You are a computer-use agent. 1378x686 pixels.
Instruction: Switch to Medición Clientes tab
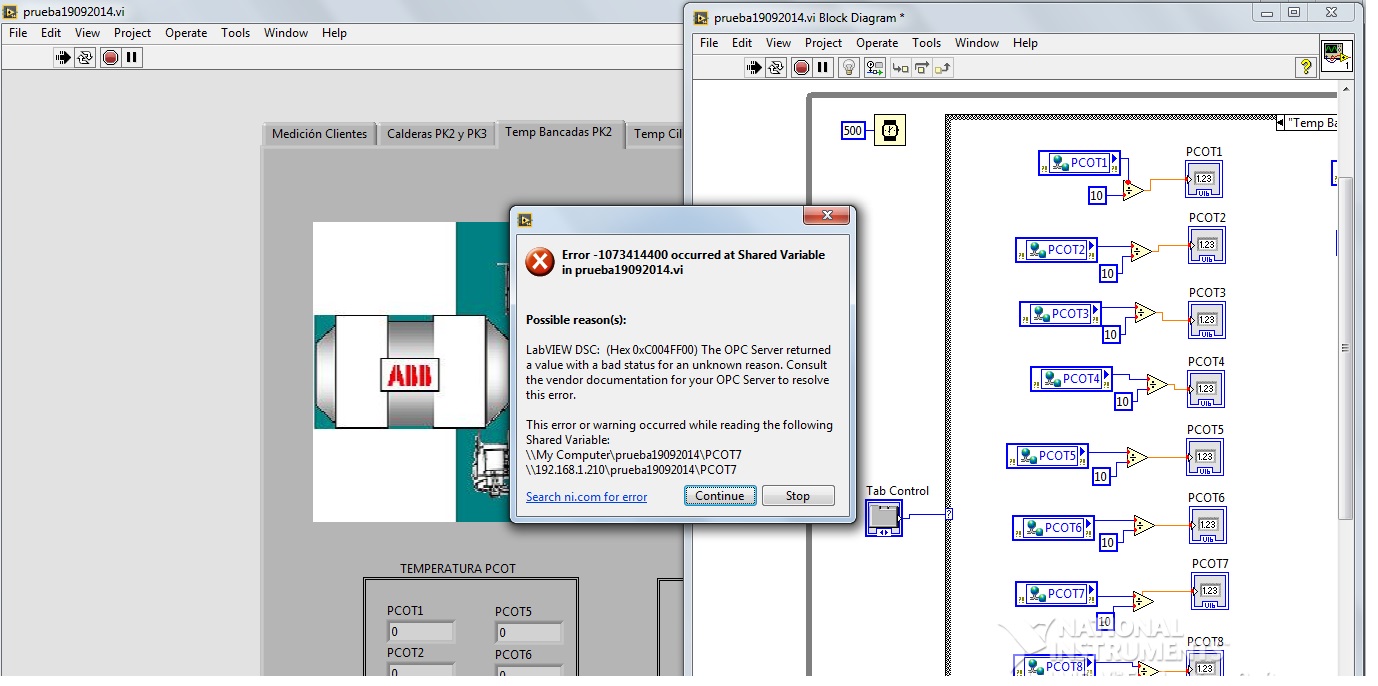[x=319, y=134]
